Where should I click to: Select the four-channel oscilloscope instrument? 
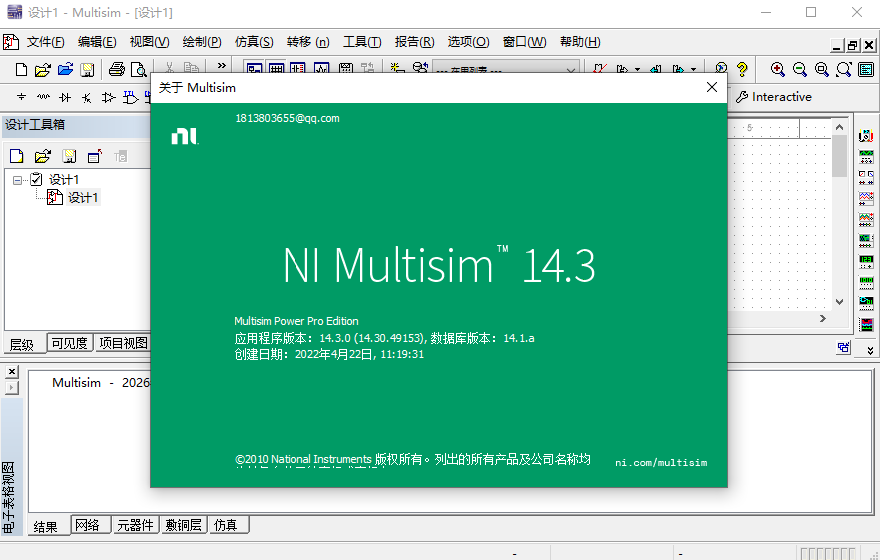click(x=866, y=219)
